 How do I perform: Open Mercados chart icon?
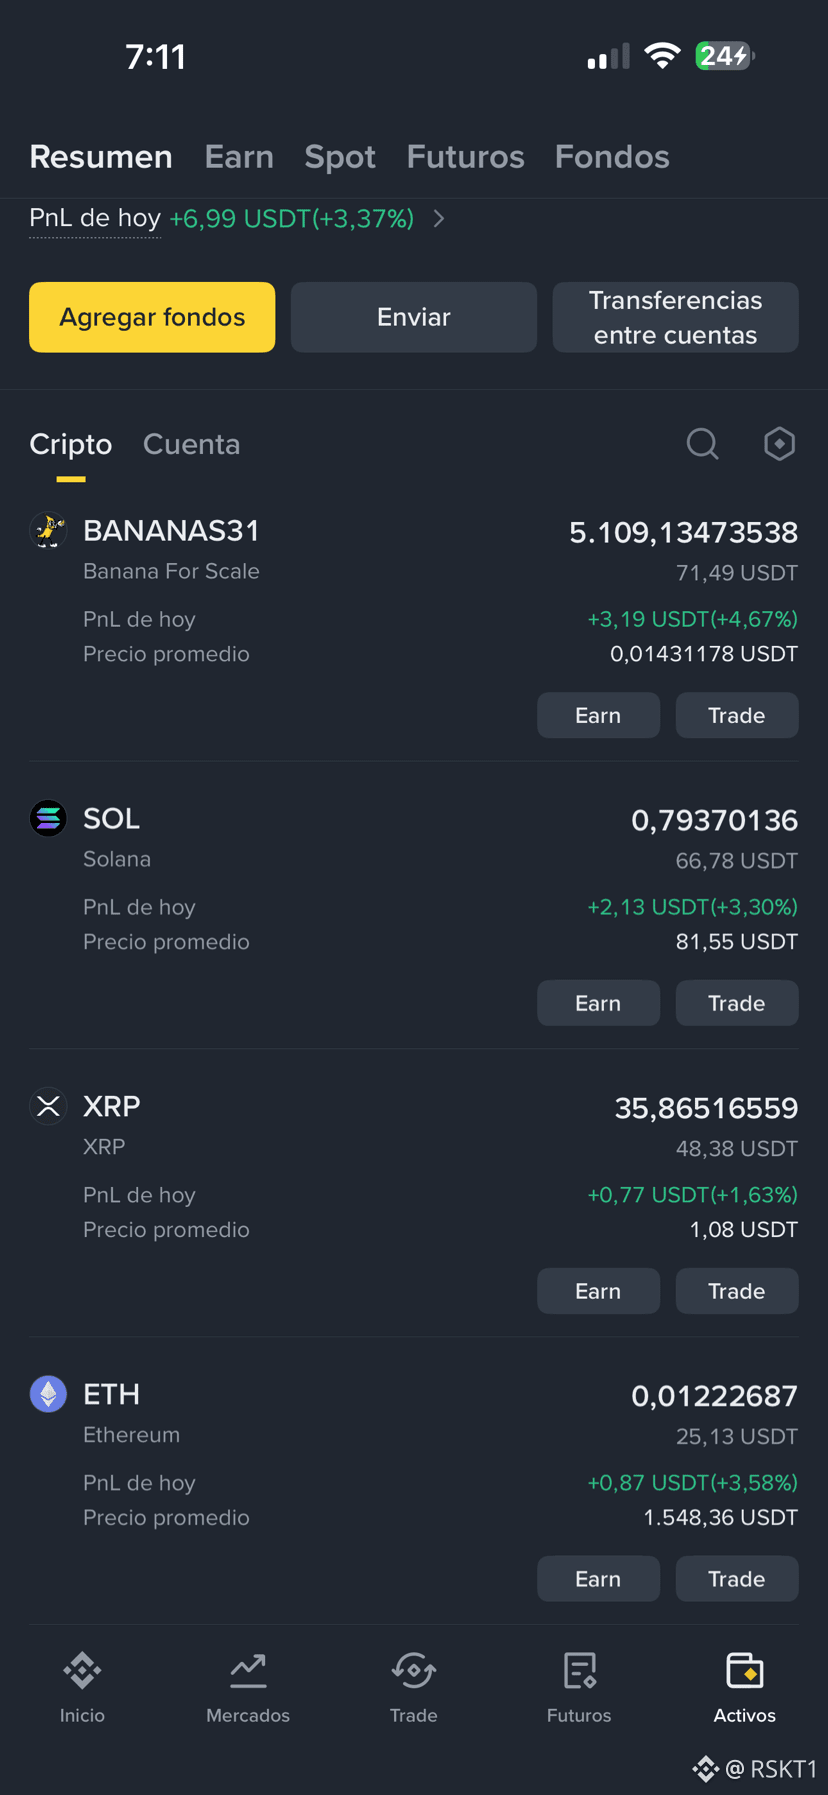pyautogui.click(x=248, y=1670)
